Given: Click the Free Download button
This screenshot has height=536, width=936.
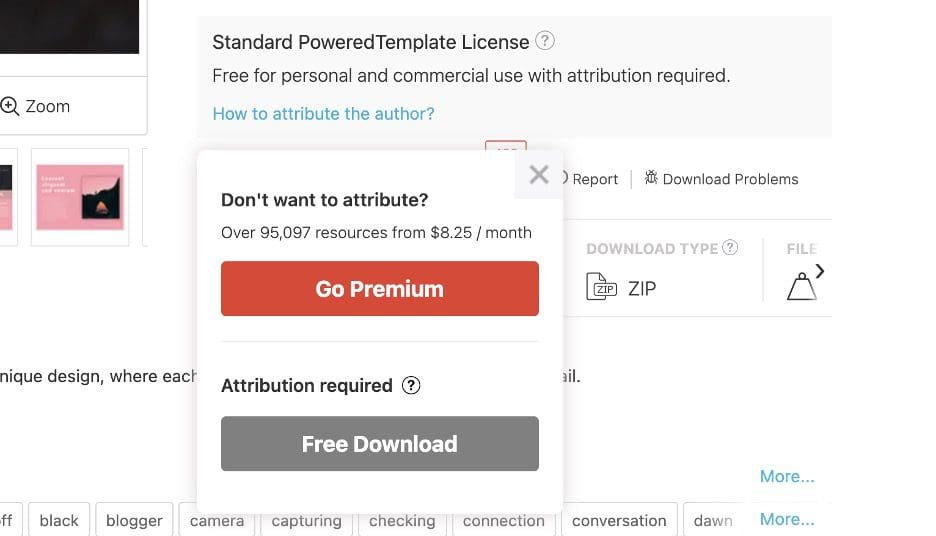Looking at the screenshot, I should 380,444.
